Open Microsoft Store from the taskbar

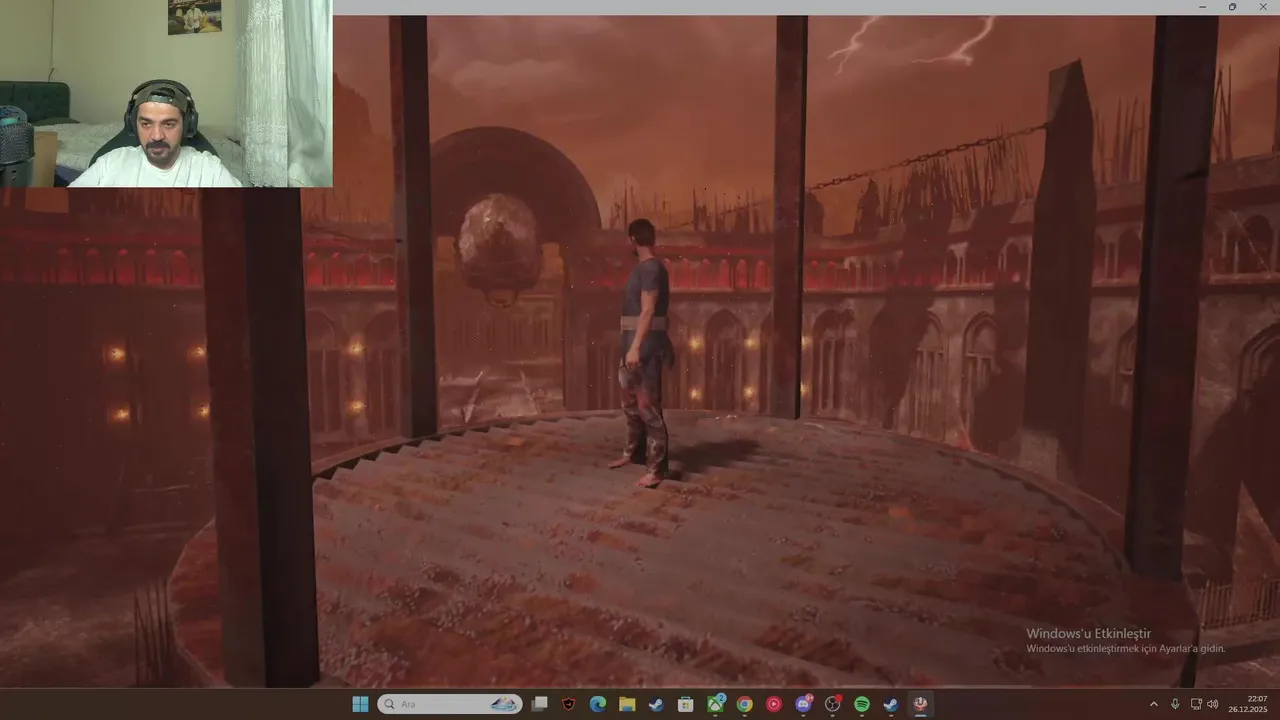pyautogui.click(x=686, y=704)
